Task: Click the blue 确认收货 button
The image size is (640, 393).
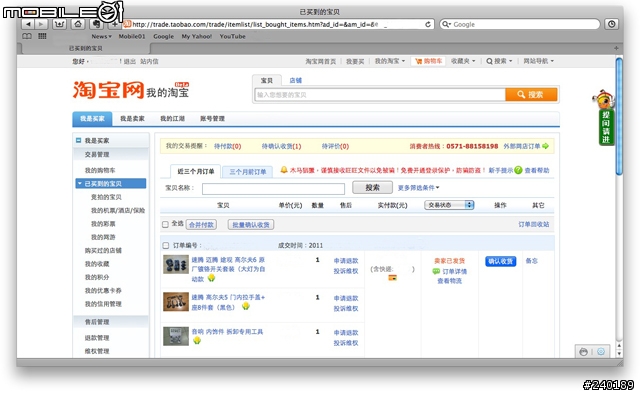Action: 500,261
